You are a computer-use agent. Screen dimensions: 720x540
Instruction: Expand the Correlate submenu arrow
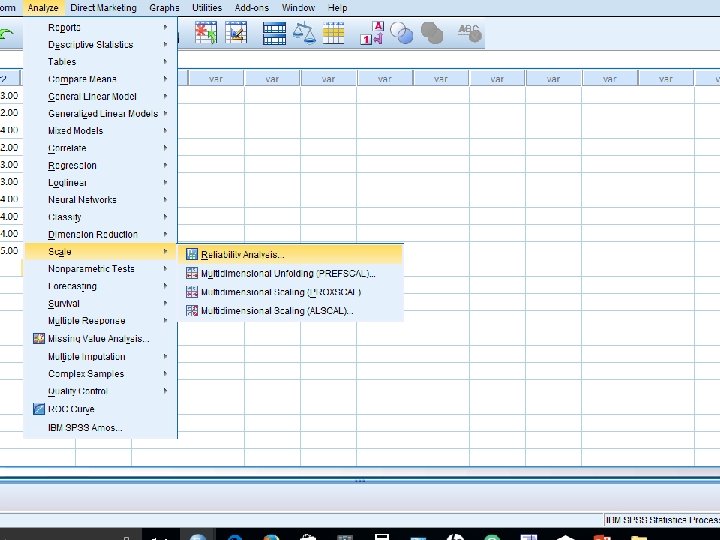[x=165, y=148]
